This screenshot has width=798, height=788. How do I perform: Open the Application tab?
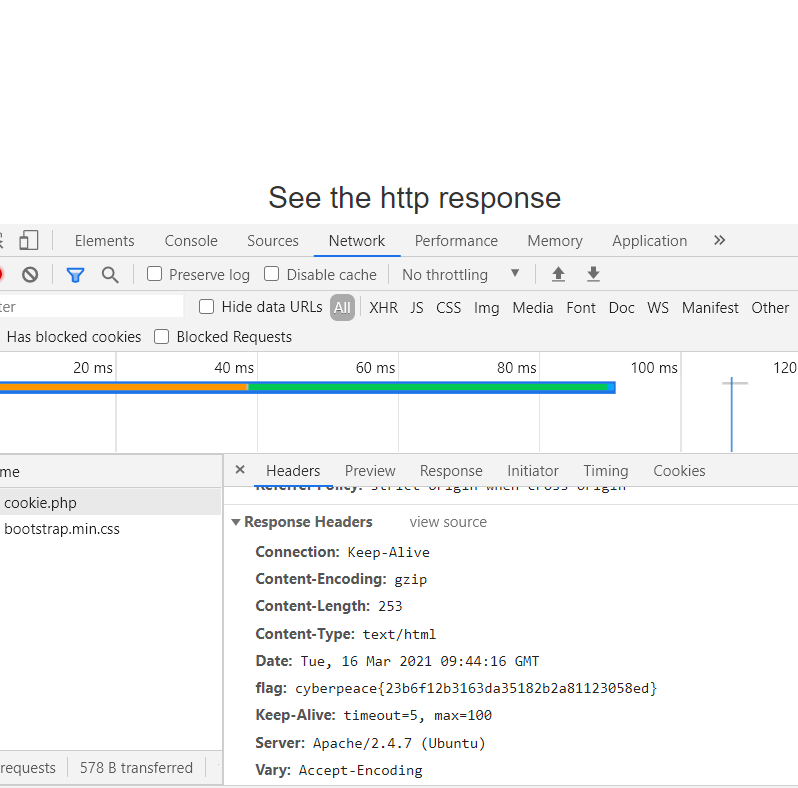click(x=649, y=241)
